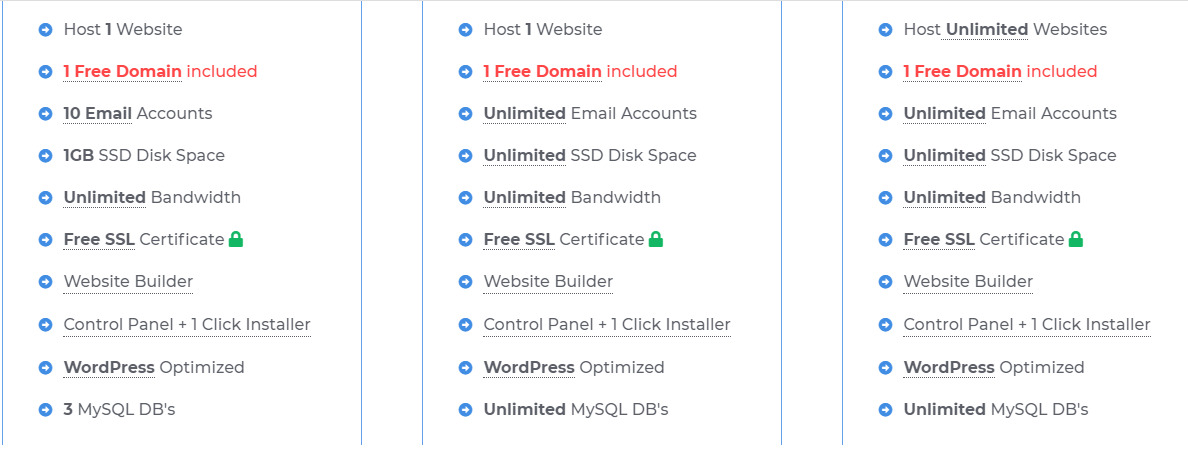
Task: Click the green SSL lock icon in the middle plan
Action: 656,239
